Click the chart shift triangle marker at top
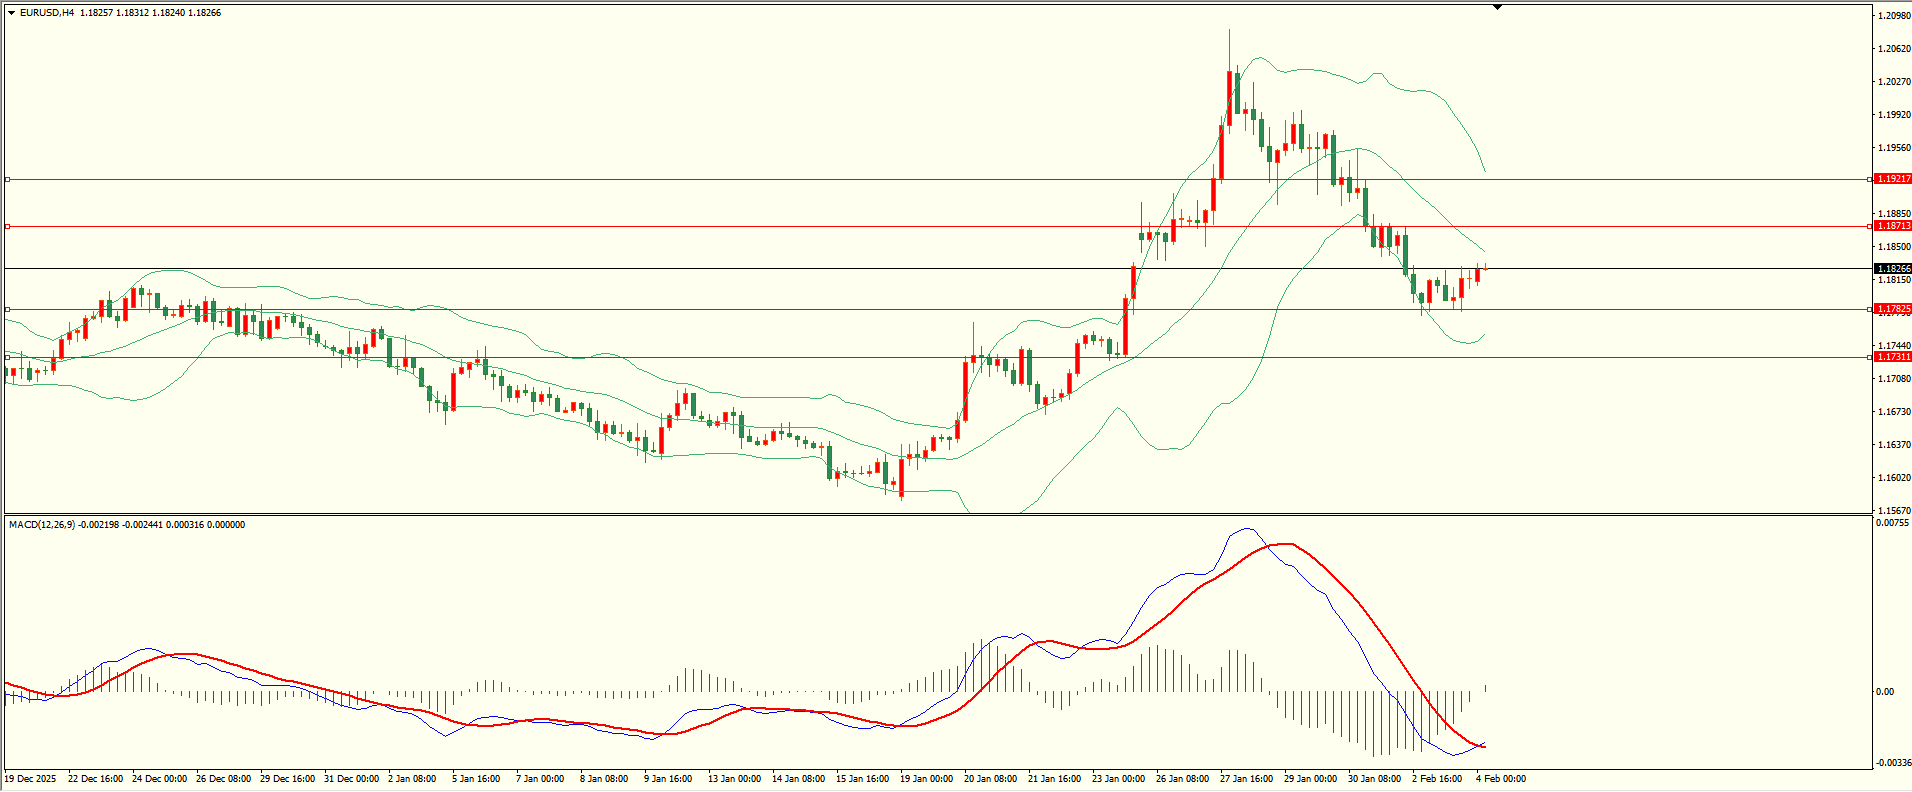The height and width of the screenshot is (792, 1912). click(x=1497, y=8)
